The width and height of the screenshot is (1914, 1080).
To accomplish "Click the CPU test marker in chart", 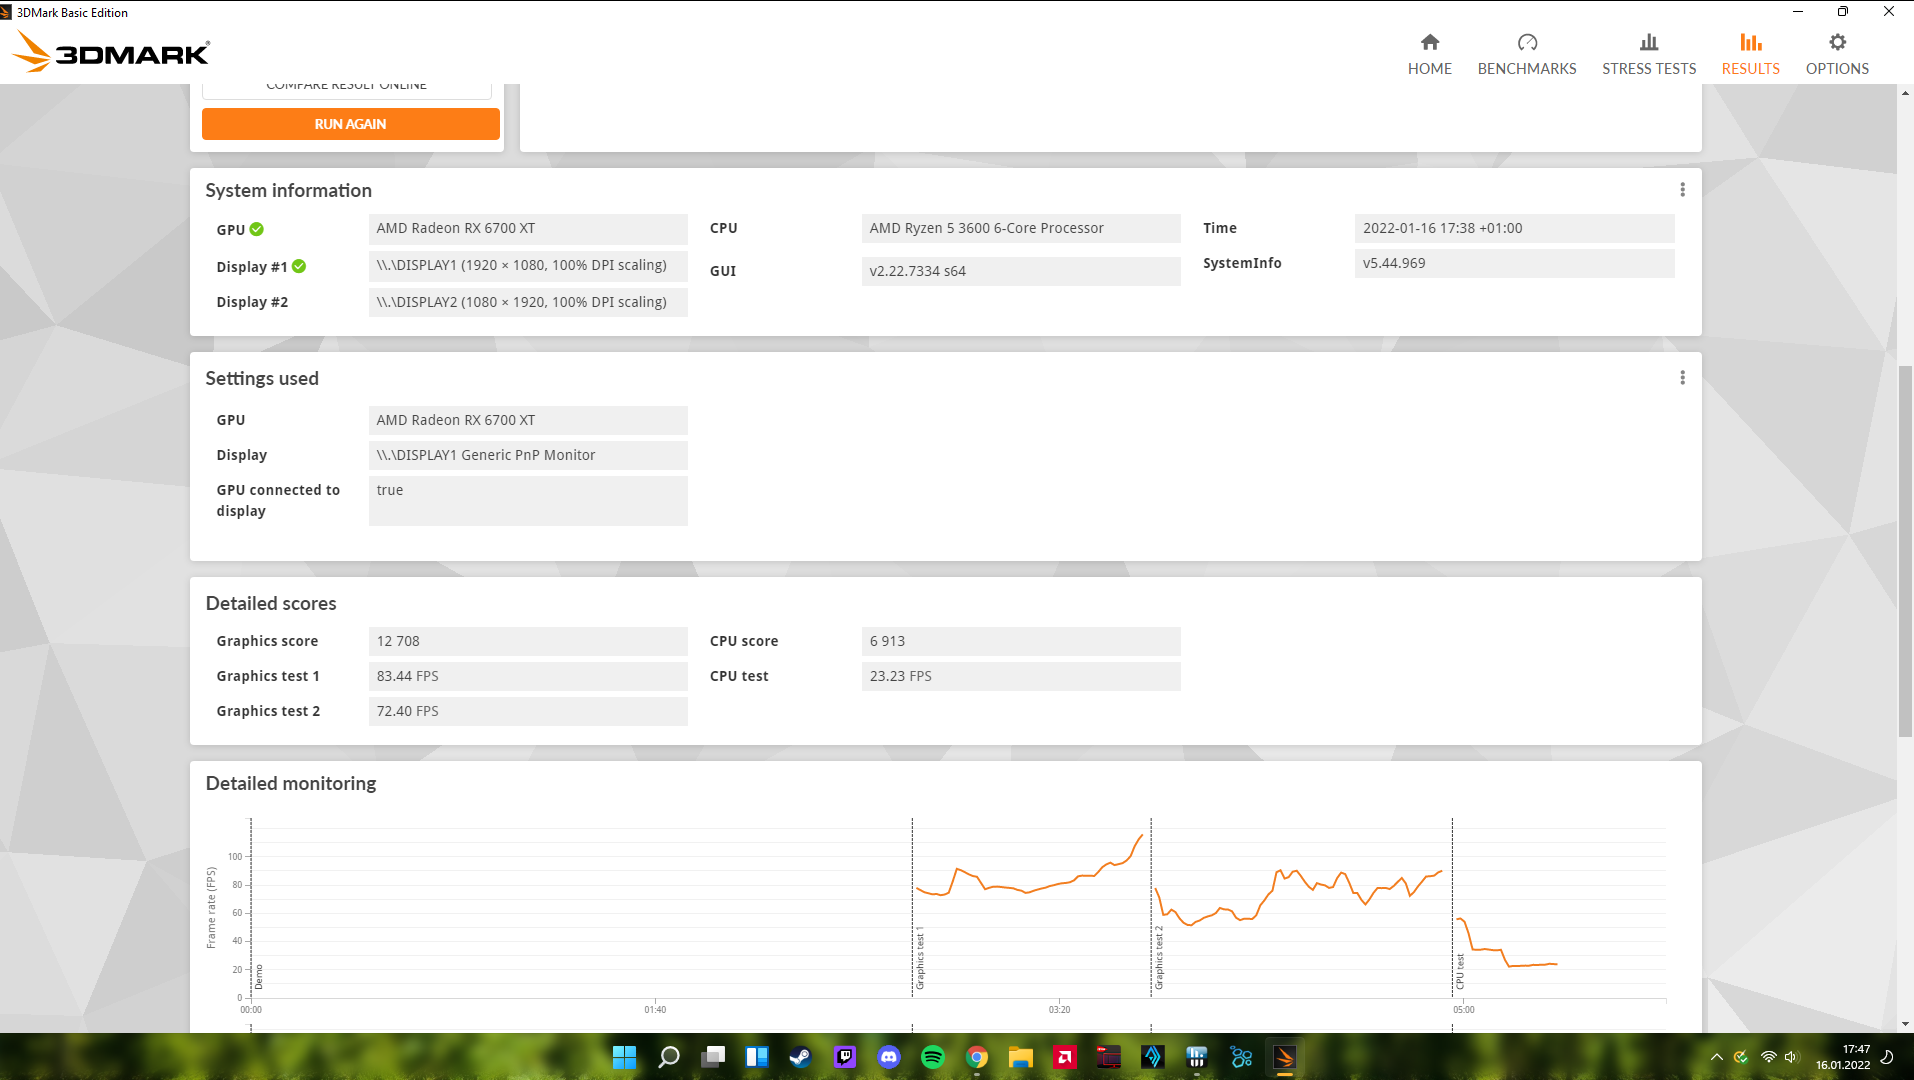I will [x=1460, y=972].
